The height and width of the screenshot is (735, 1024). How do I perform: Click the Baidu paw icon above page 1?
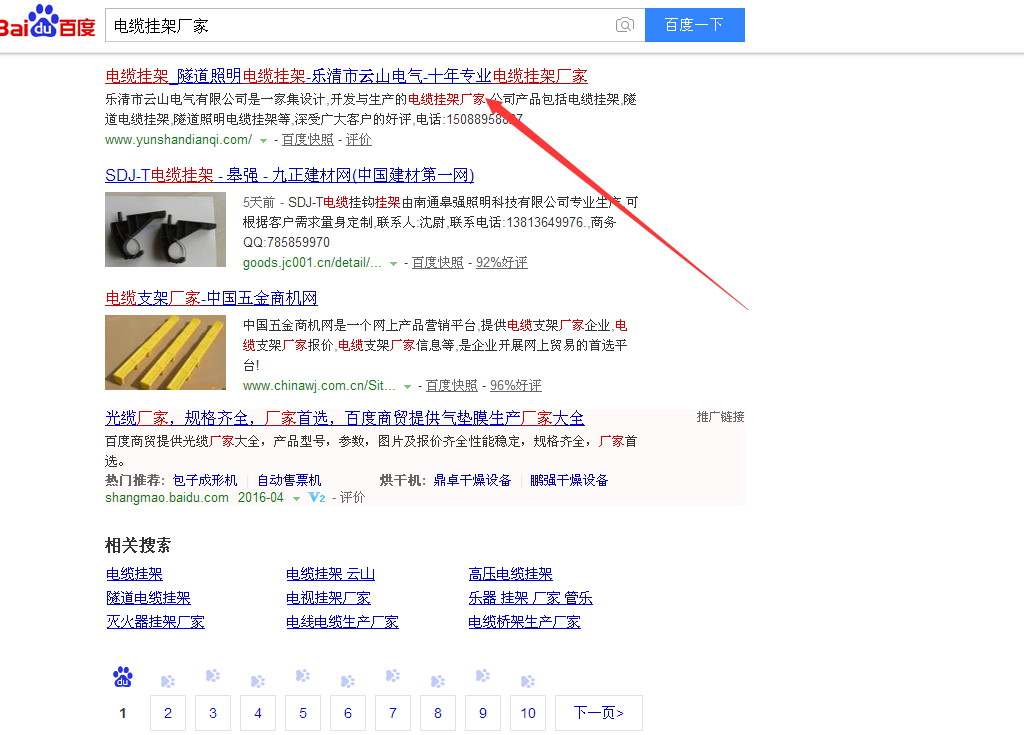pyautogui.click(x=123, y=677)
